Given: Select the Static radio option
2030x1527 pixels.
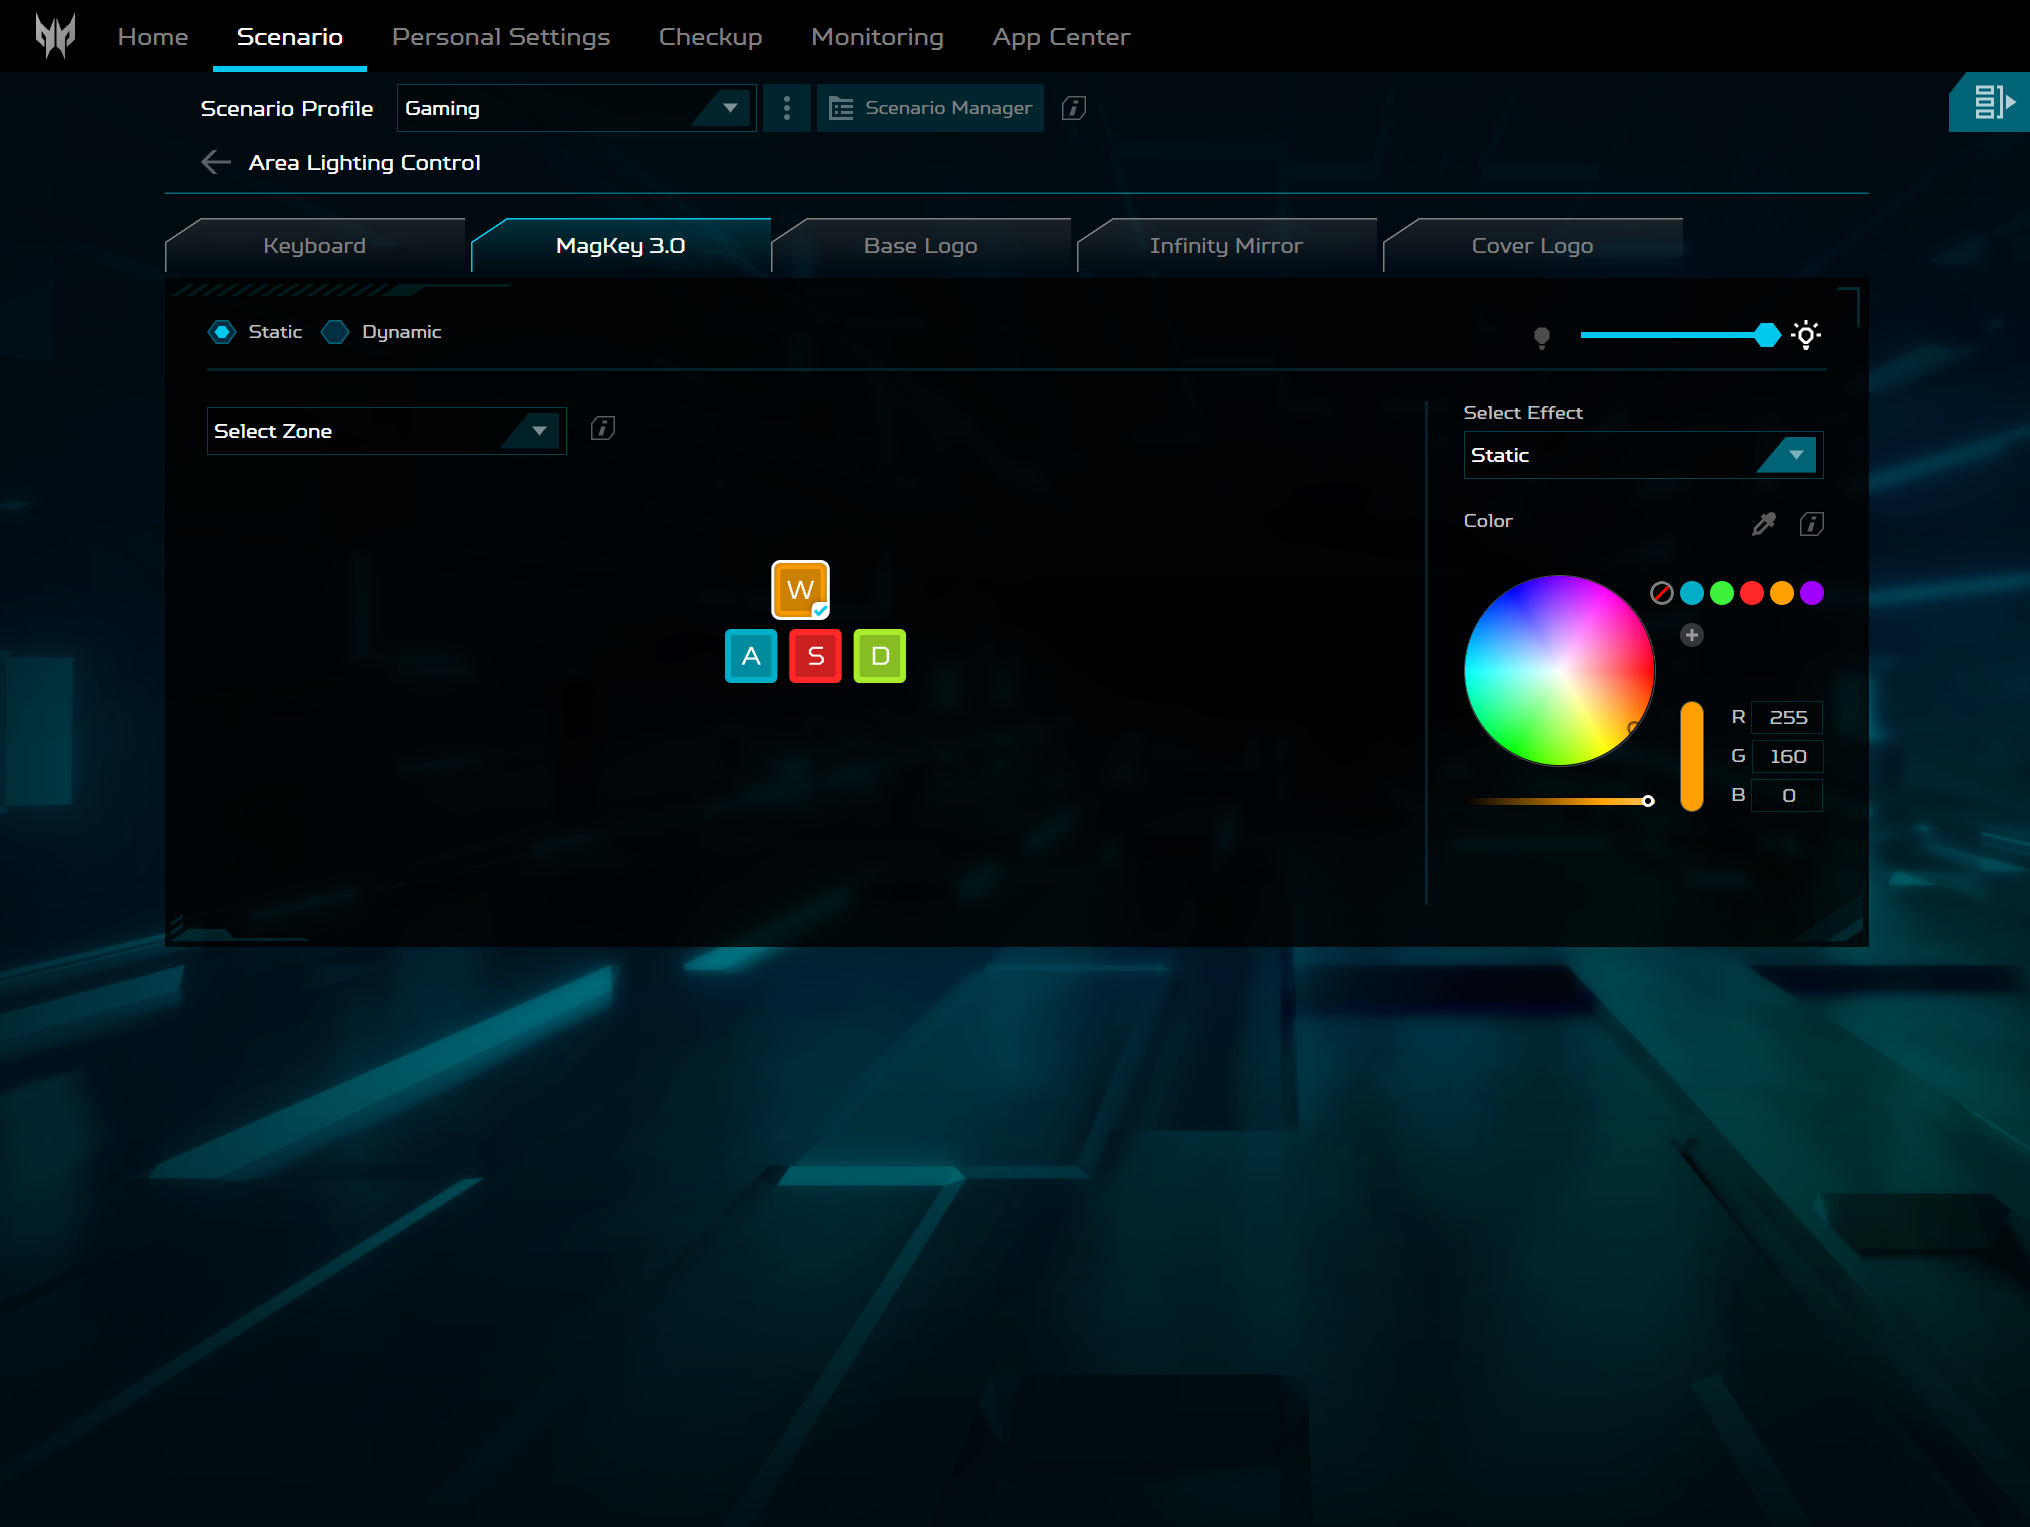Looking at the screenshot, I should pos(222,332).
